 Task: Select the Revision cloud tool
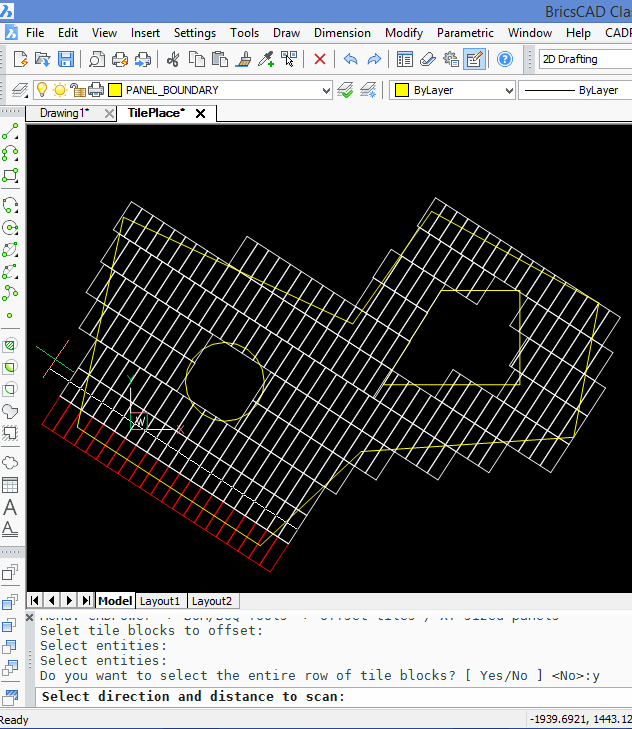[x=11, y=462]
